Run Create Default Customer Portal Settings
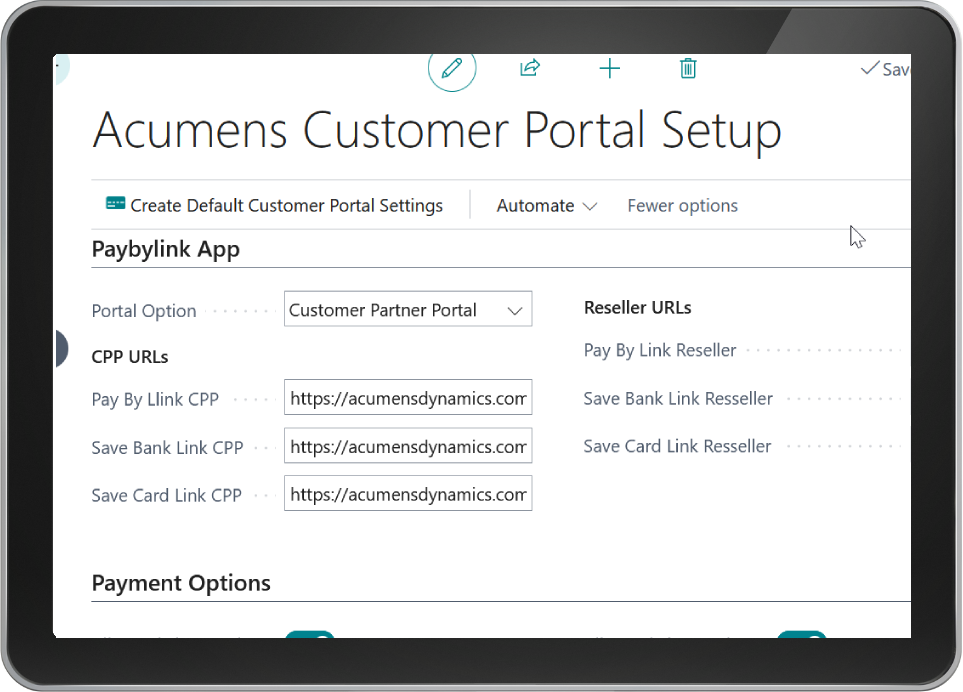963x692 pixels. pyautogui.click(x=275, y=205)
